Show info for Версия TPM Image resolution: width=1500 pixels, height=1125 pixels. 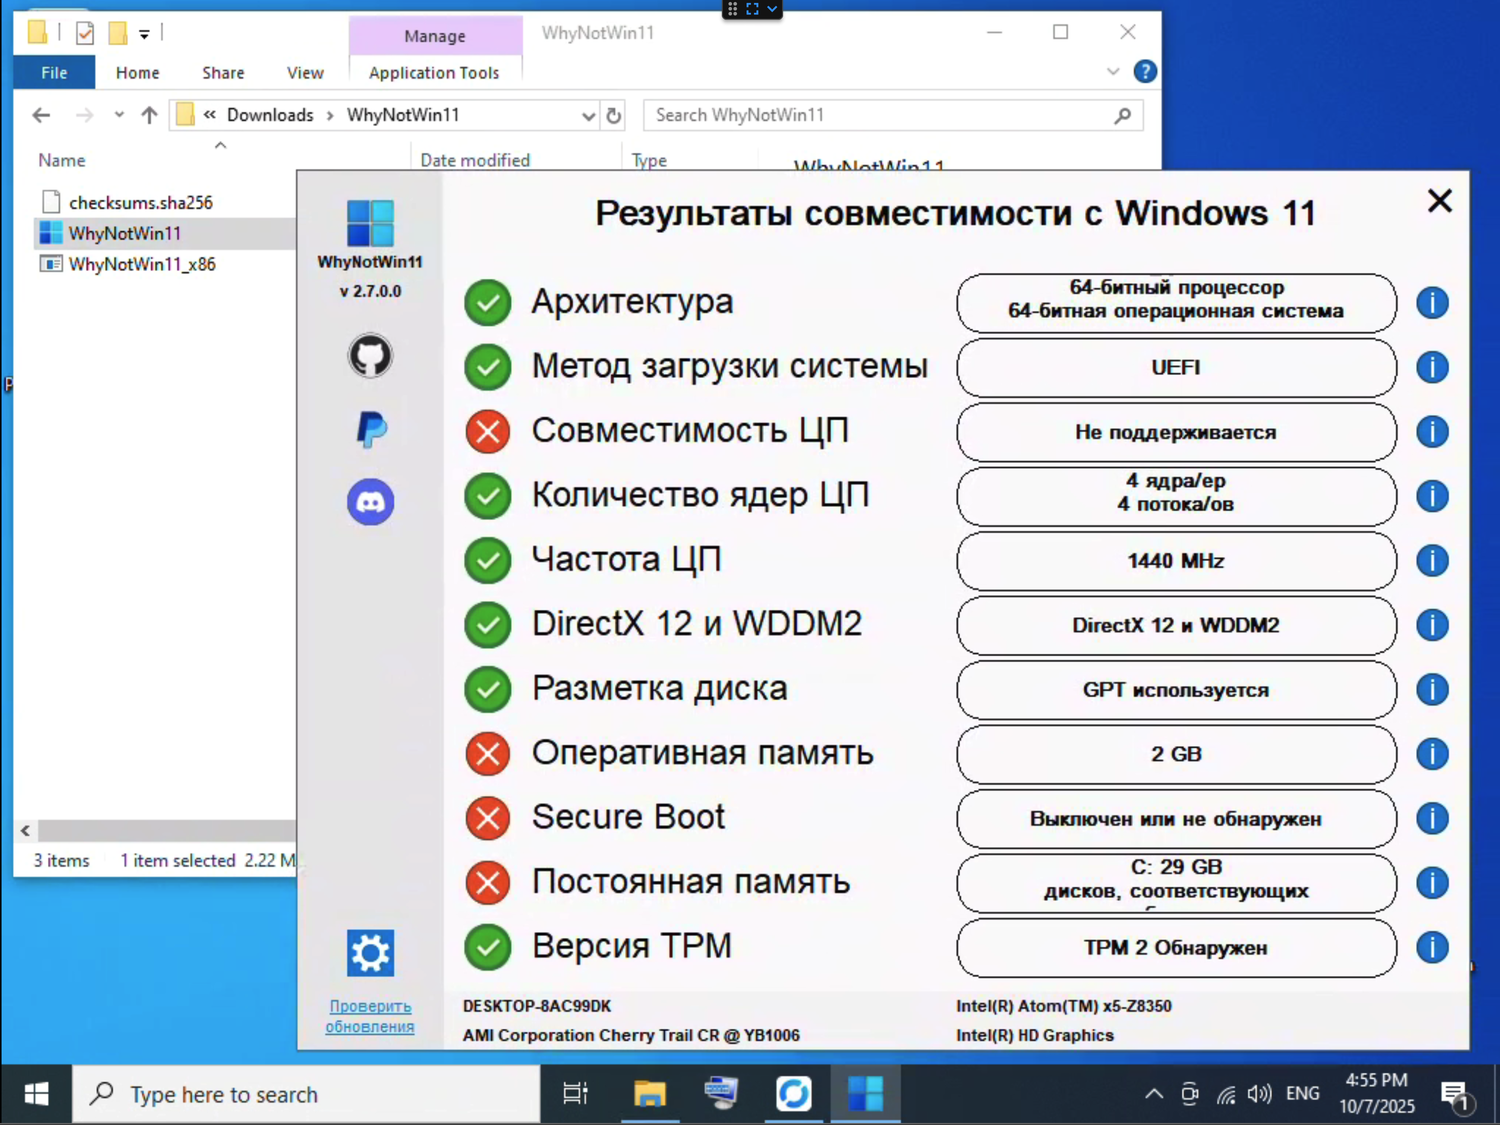pyautogui.click(x=1432, y=947)
